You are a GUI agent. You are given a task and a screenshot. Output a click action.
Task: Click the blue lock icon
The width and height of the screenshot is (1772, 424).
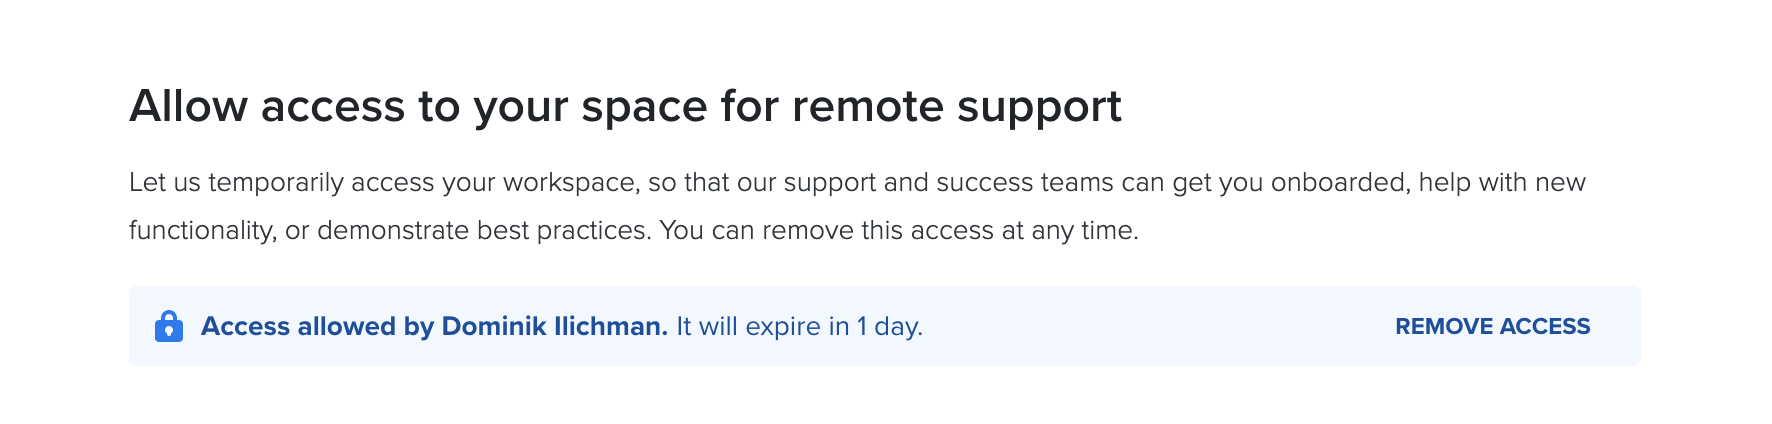169,327
